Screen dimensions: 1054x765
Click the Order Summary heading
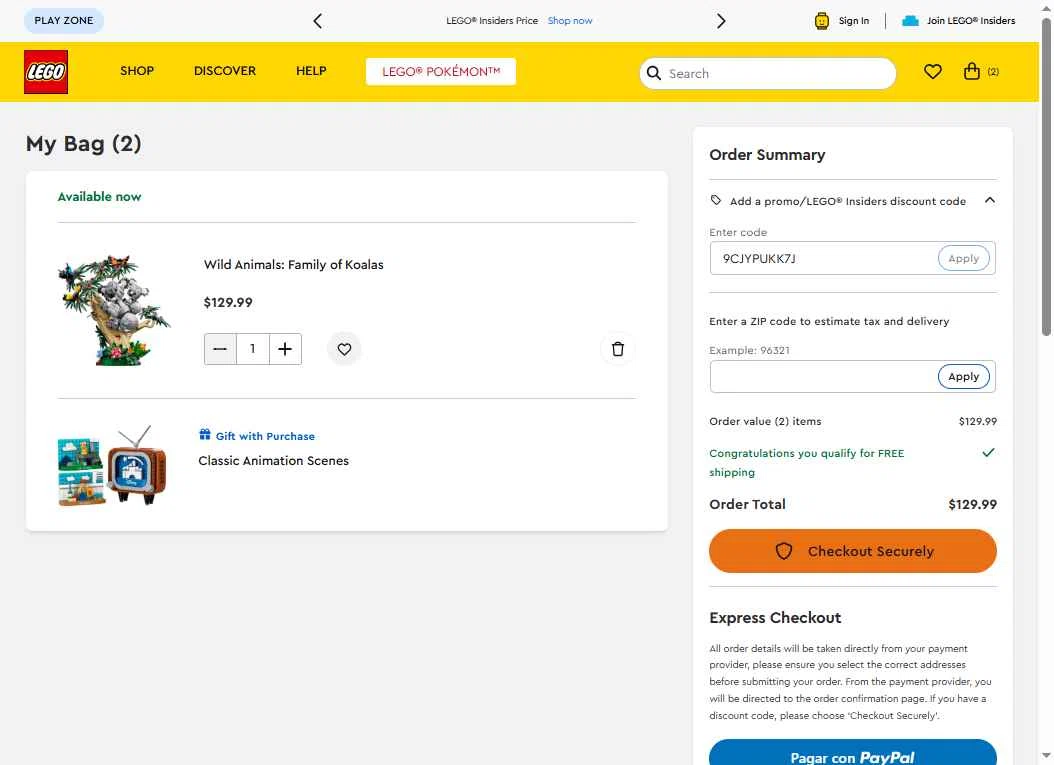tap(767, 155)
